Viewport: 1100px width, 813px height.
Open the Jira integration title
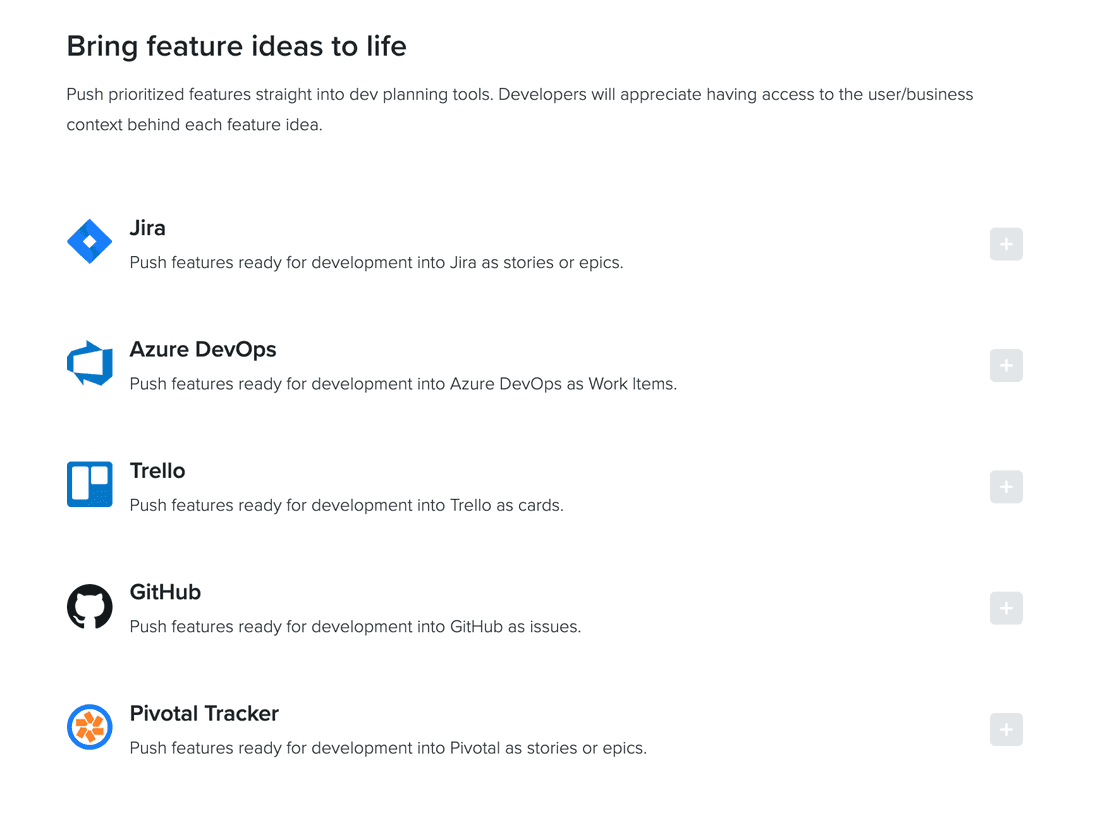point(148,228)
